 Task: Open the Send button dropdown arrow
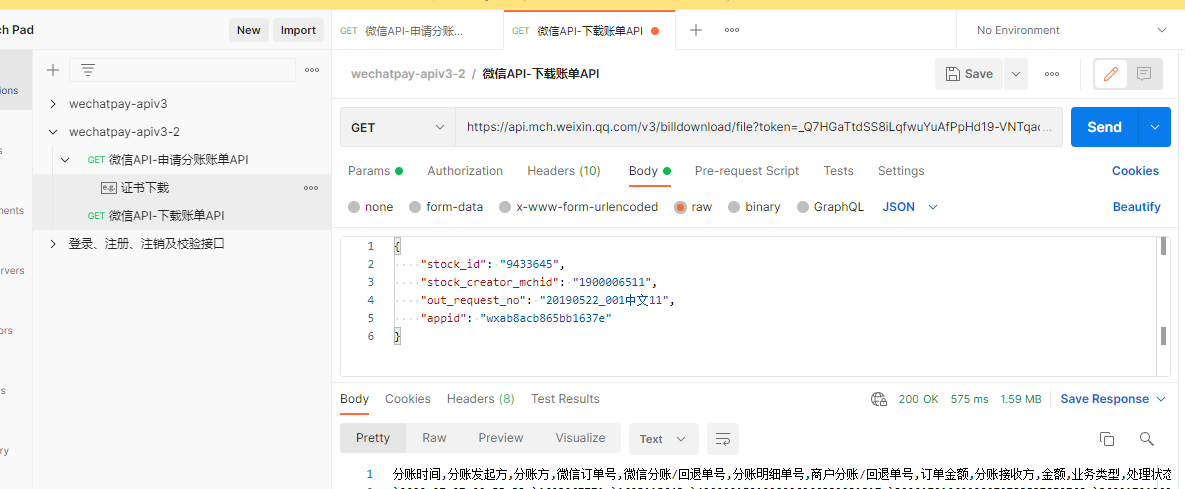pyautogui.click(x=1155, y=127)
